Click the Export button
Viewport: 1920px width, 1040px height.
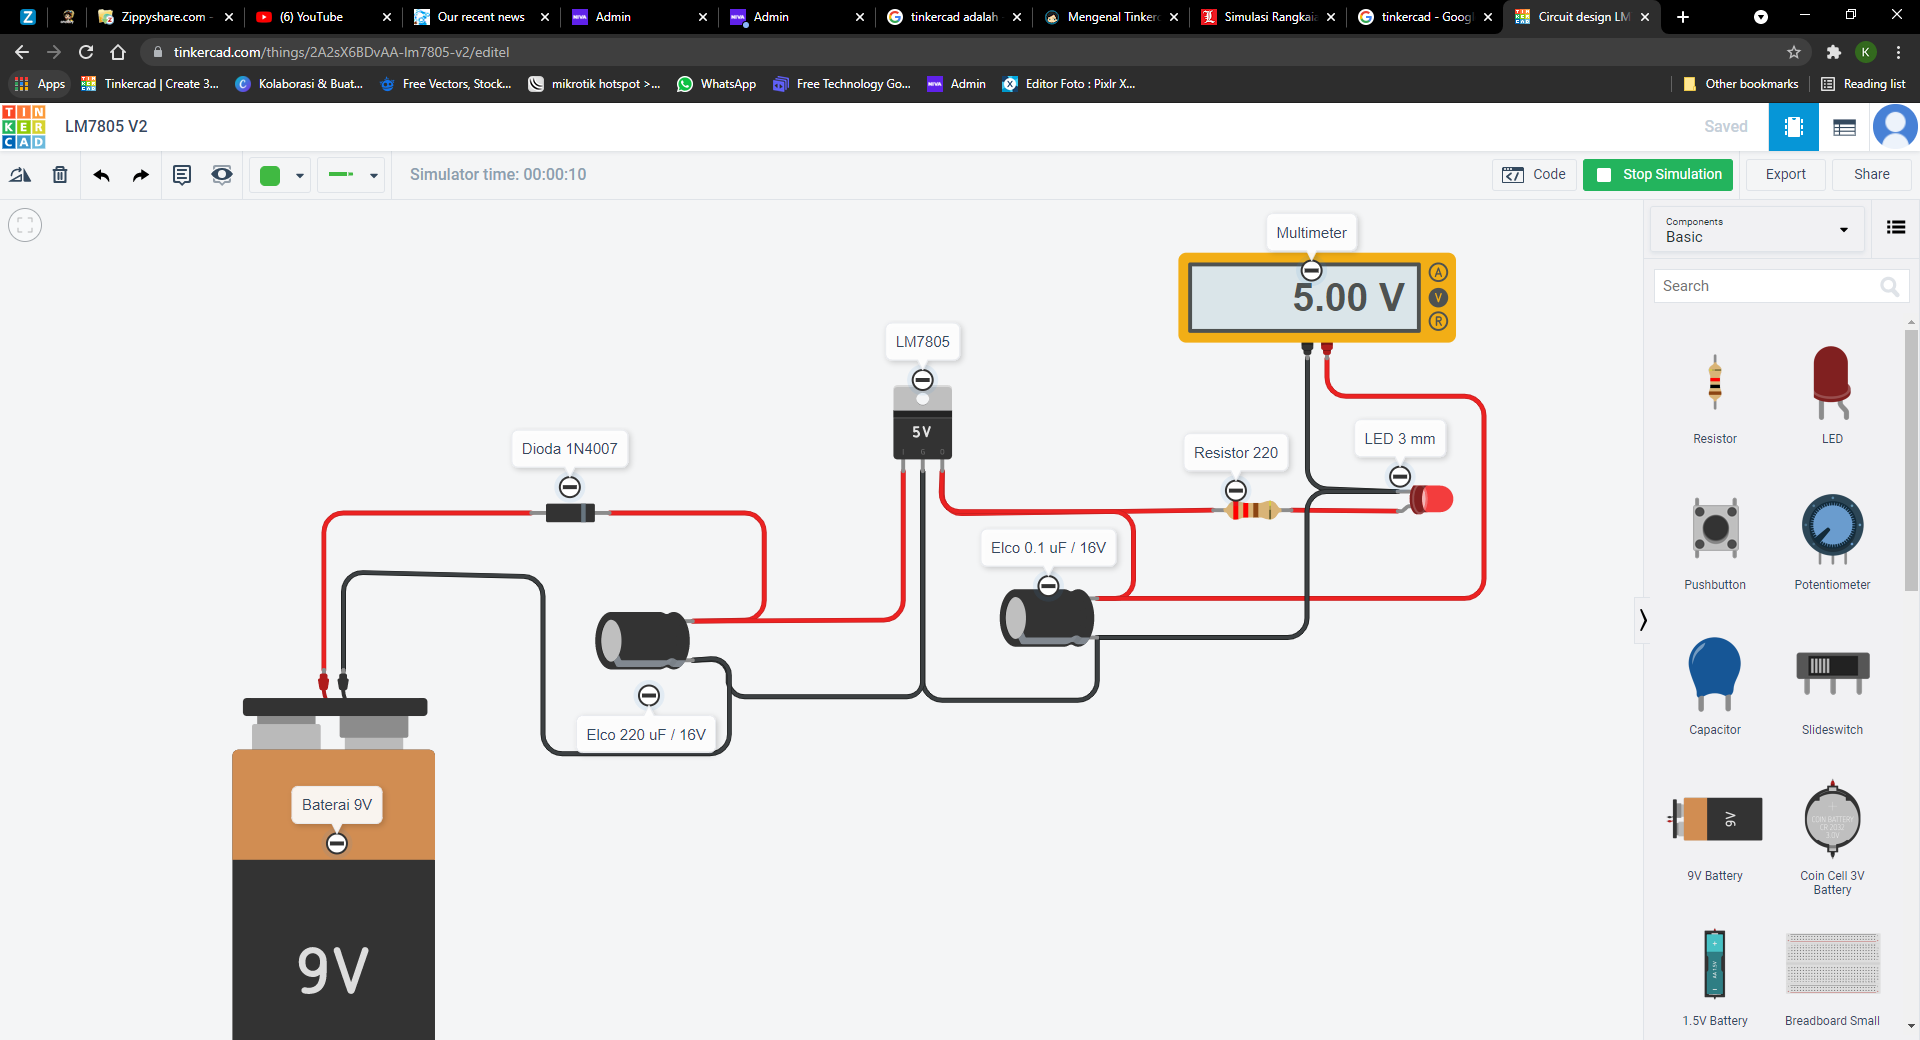(1785, 174)
